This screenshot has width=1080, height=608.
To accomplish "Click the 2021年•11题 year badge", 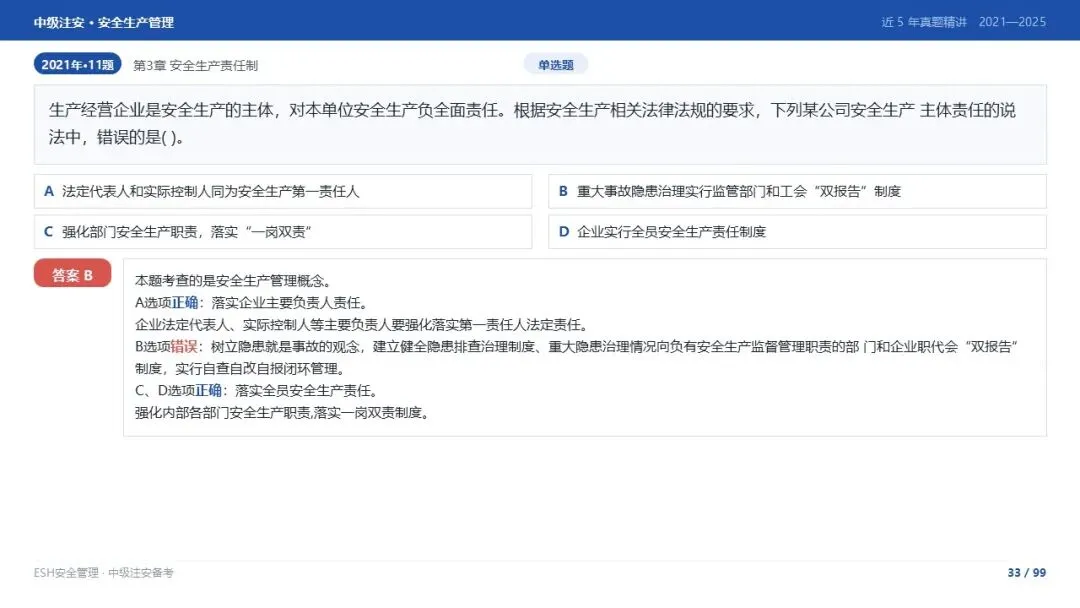I will pos(77,64).
